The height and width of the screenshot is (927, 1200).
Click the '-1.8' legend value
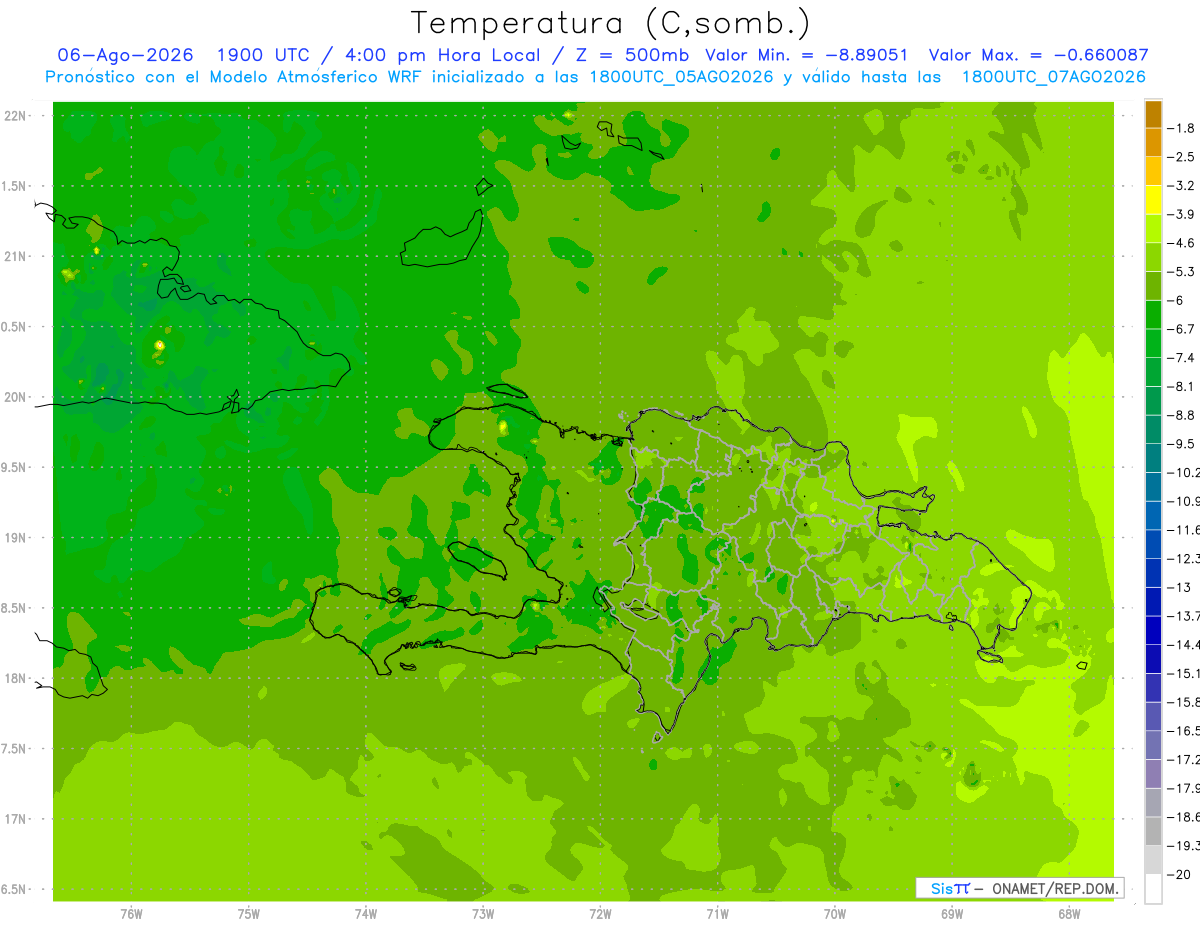[1182, 128]
